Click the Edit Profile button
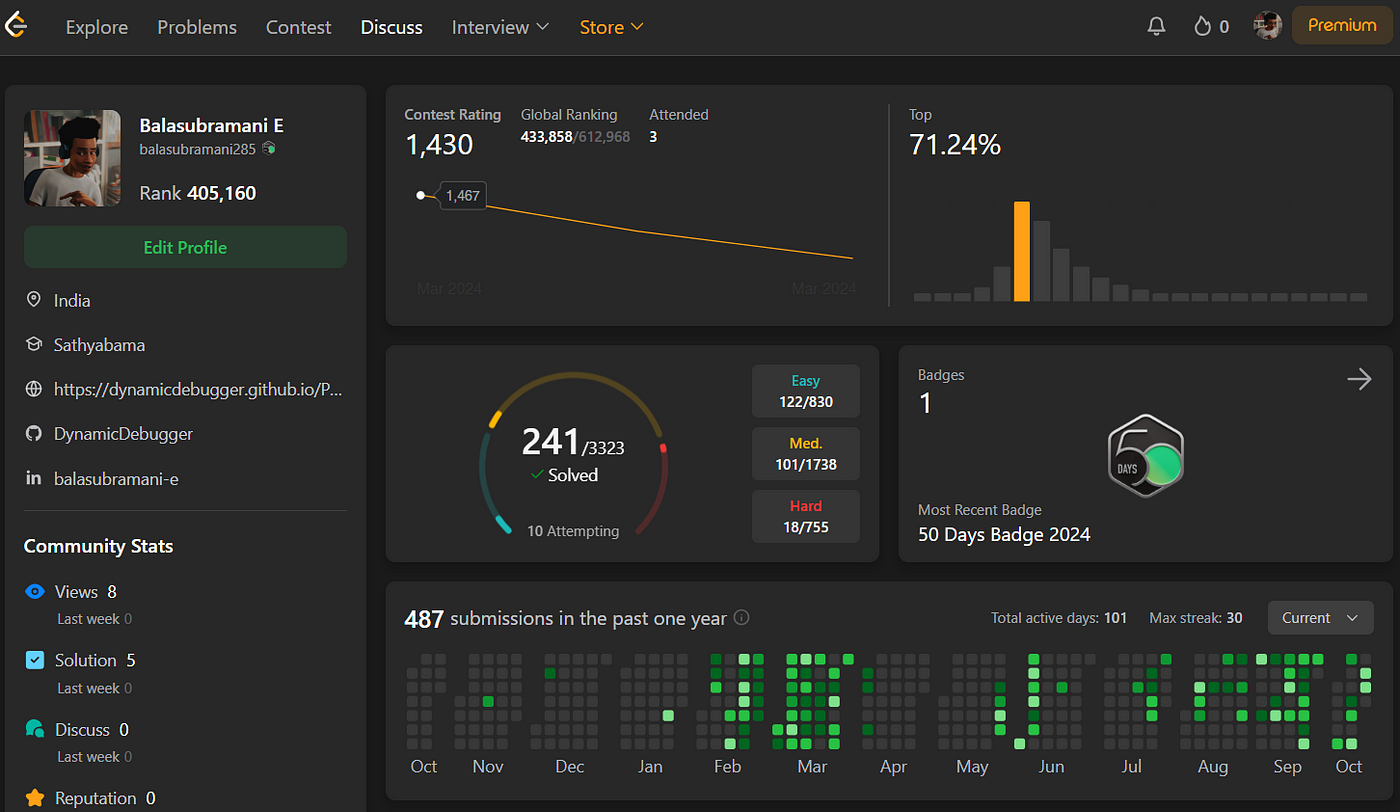The height and width of the screenshot is (812, 1400). (185, 247)
